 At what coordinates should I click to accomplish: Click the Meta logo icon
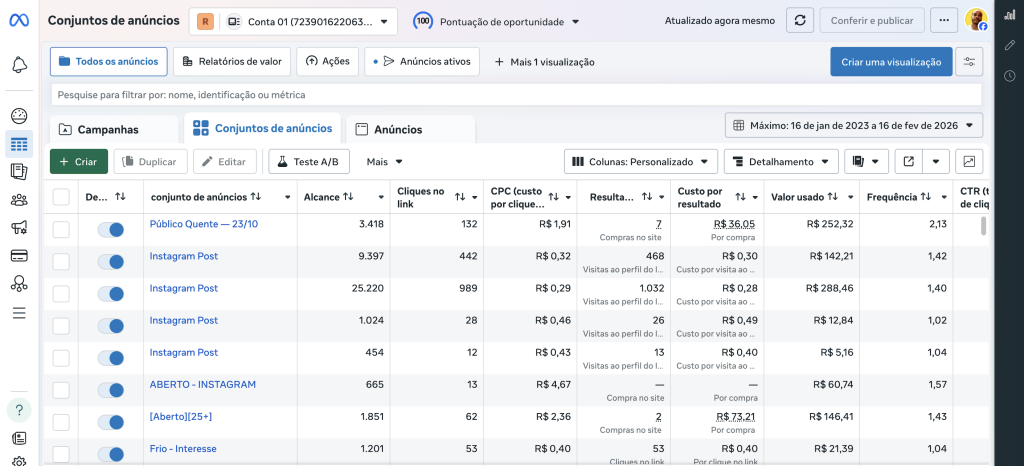coord(19,20)
